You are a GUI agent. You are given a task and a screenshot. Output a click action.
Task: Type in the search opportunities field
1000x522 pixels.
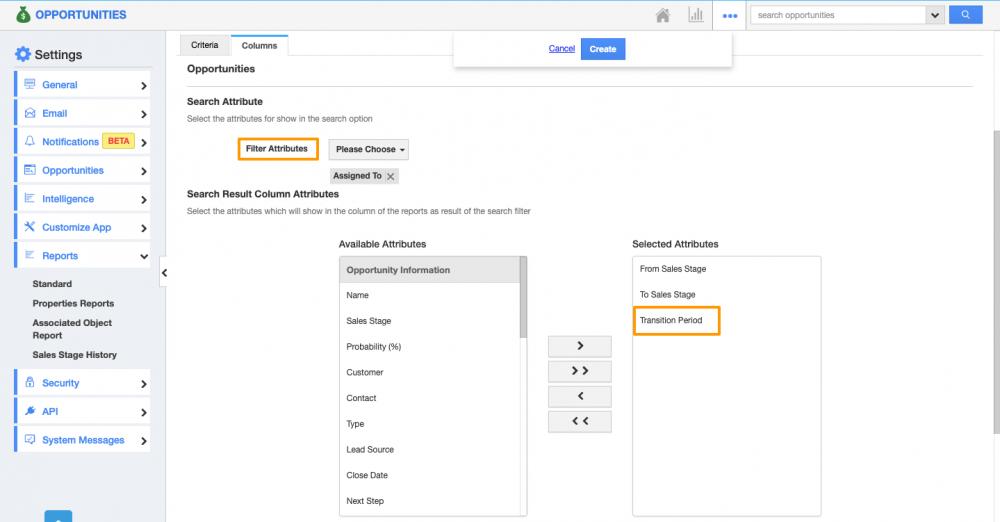coord(837,15)
